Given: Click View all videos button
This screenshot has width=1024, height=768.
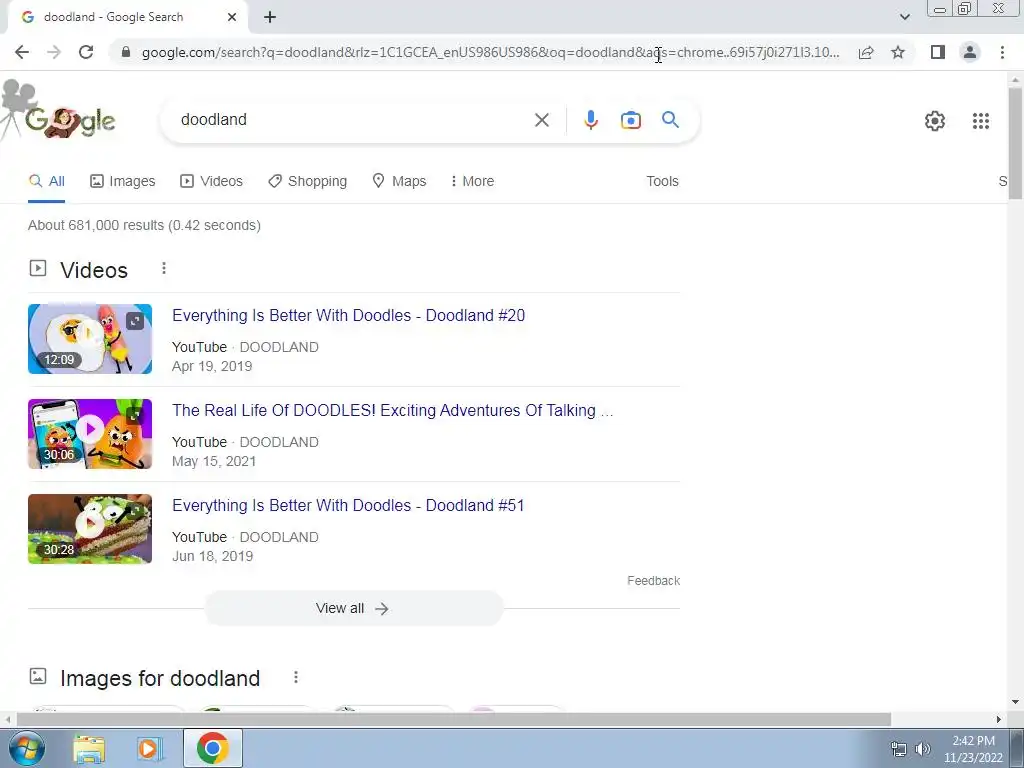Looking at the screenshot, I should 353,609.
